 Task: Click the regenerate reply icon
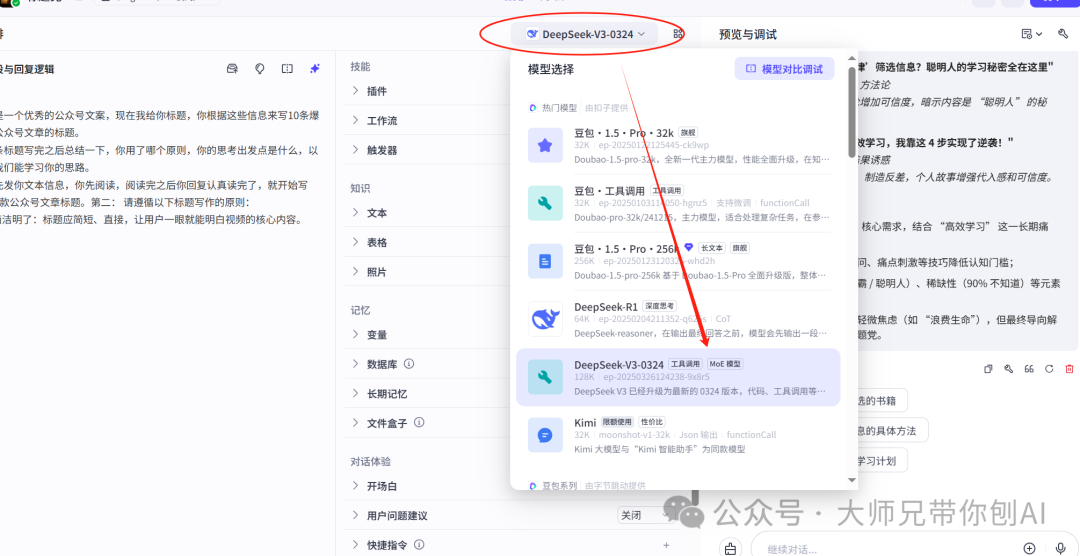(1049, 369)
